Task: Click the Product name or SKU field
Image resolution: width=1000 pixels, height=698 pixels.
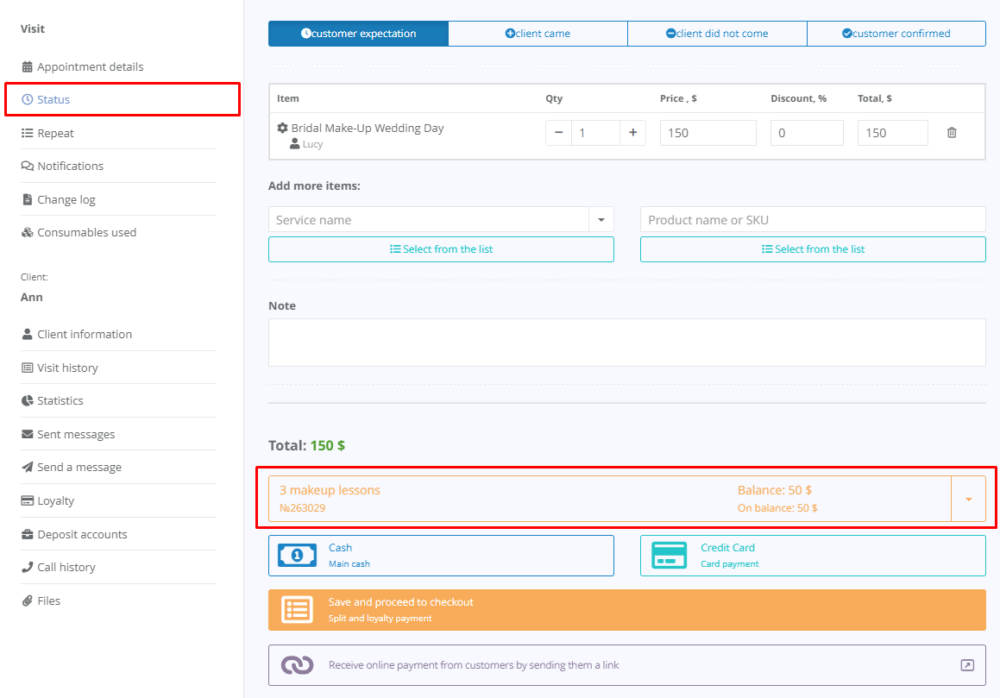Action: (812, 219)
